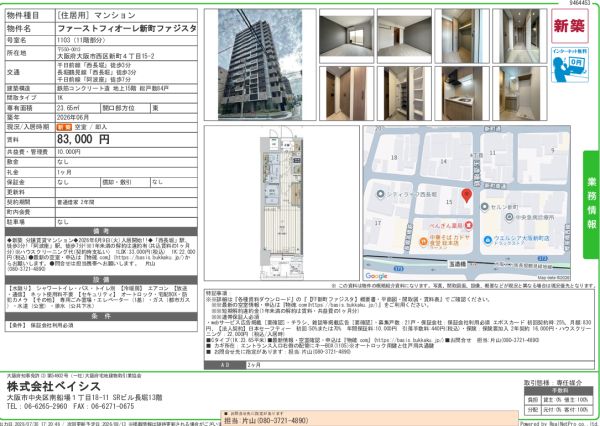Click the 開口部方位 value 東
The height and width of the screenshot is (426, 600).
pyautogui.click(x=155, y=108)
